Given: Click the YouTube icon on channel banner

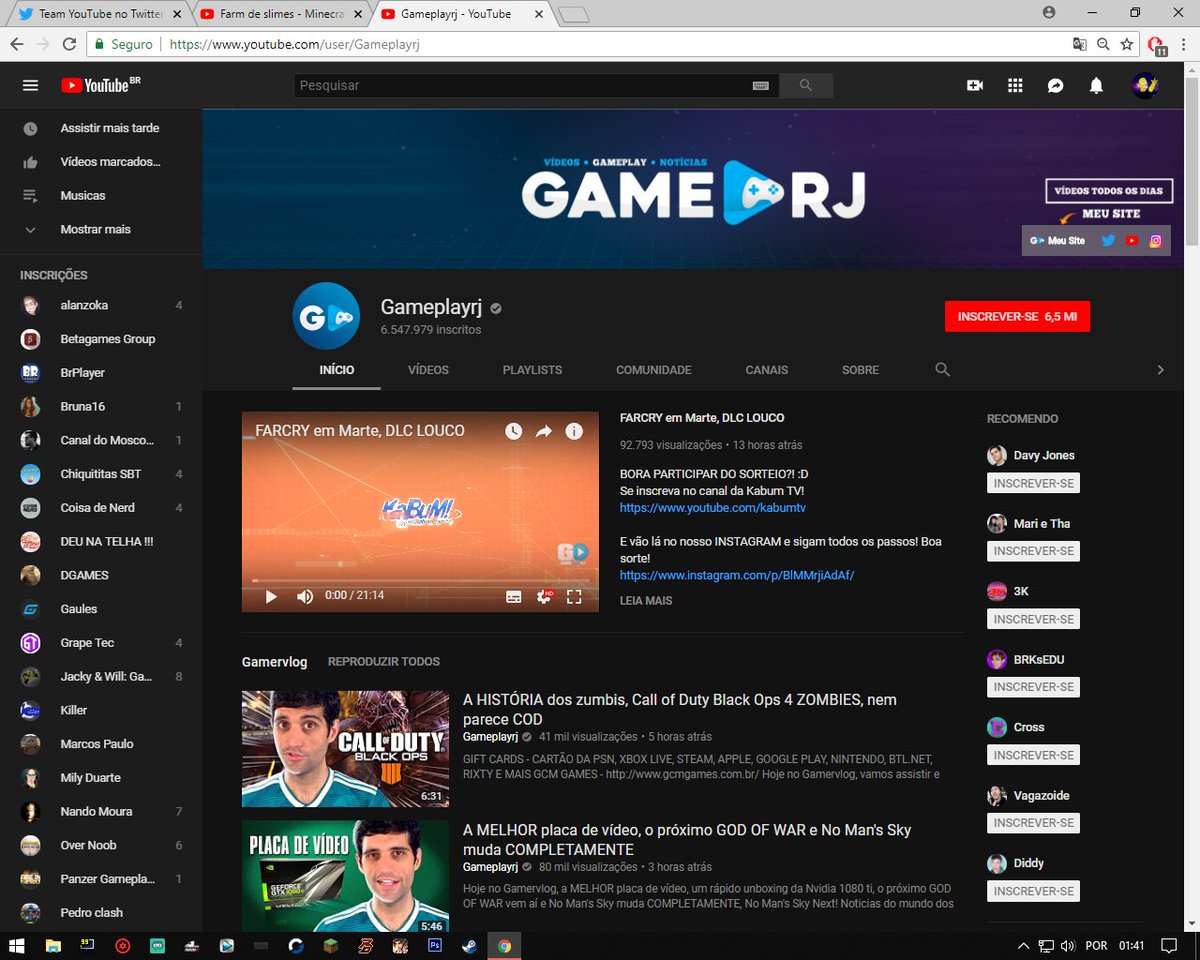Looking at the screenshot, I should click(1132, 240).
